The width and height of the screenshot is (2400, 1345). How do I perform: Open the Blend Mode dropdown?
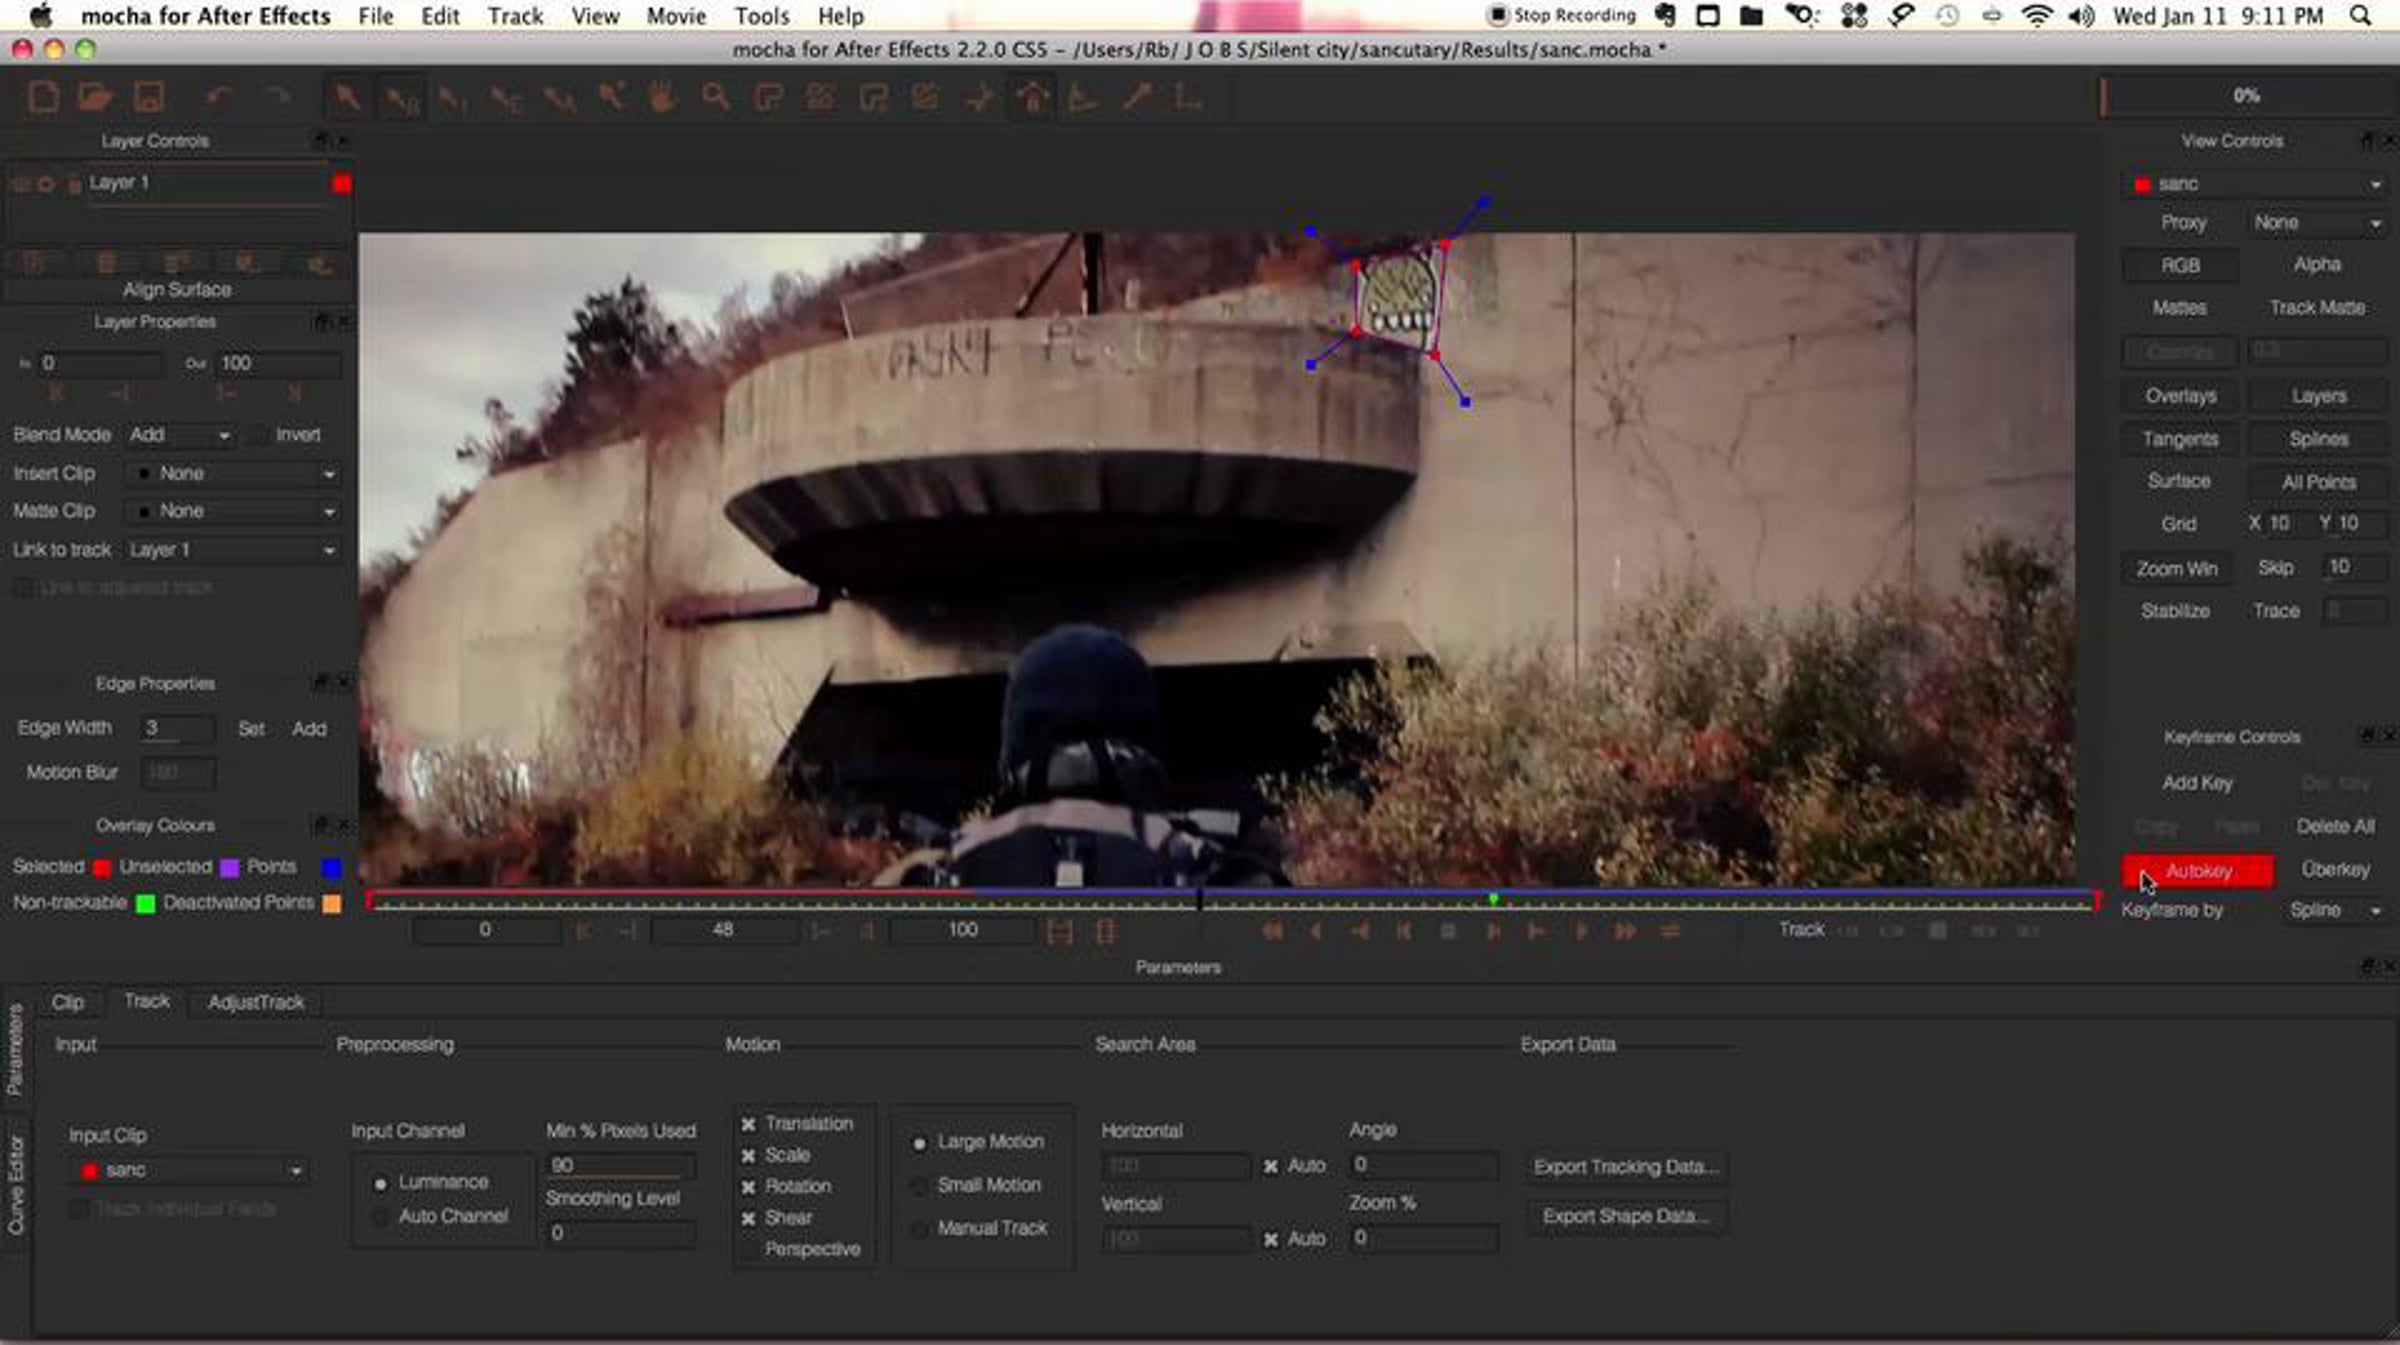tap(180, 435)
